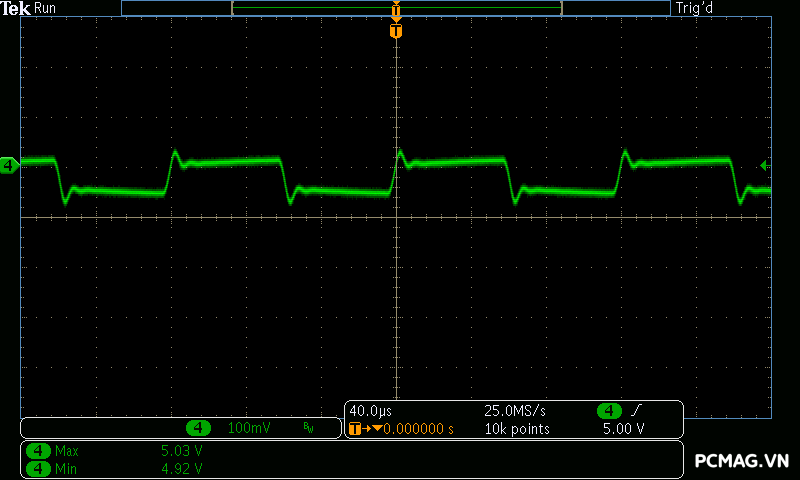Click the PCMAG.VN watermark link
The image size is (800, 480).
click(x=742, y=461)
